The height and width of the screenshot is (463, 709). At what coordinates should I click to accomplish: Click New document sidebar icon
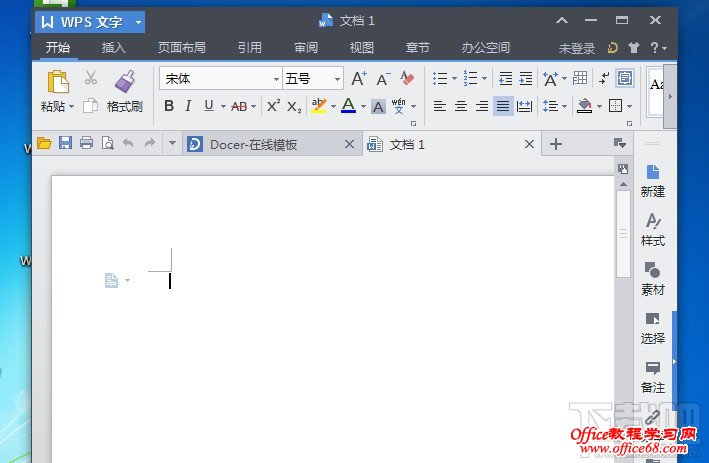point(652,181)
